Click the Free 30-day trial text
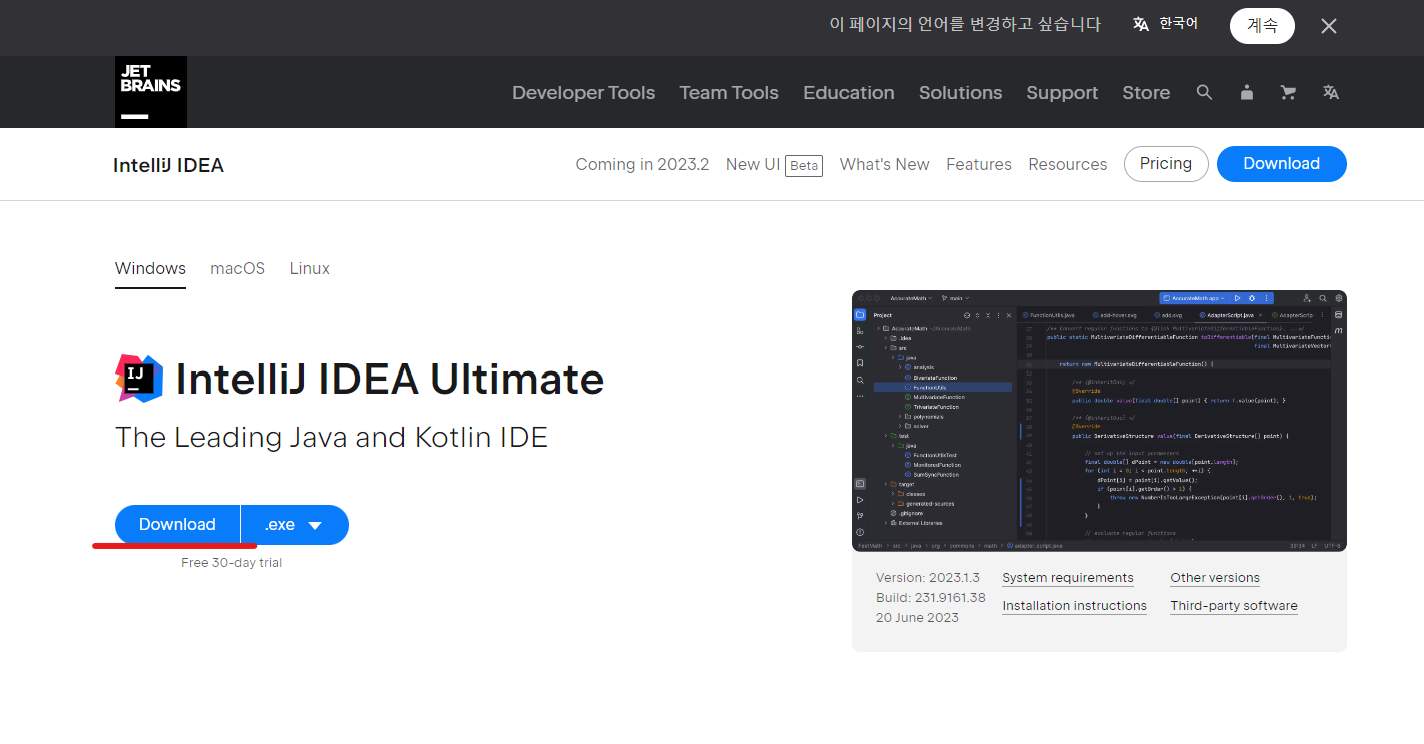The width and height of the screenshot is (1424, 744). tap(231, 563)
